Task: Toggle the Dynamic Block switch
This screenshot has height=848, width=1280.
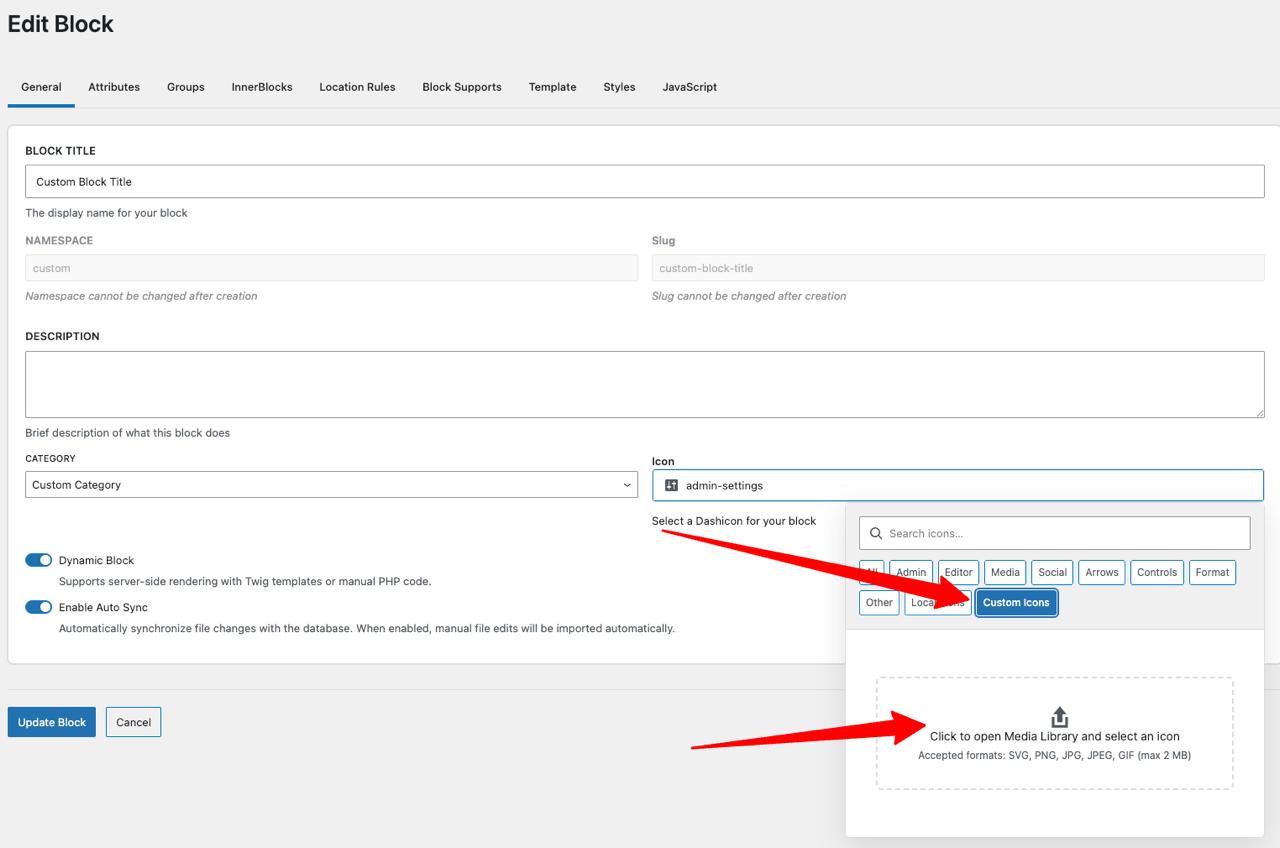Action: pyautogui.click(x=38, y=560)
